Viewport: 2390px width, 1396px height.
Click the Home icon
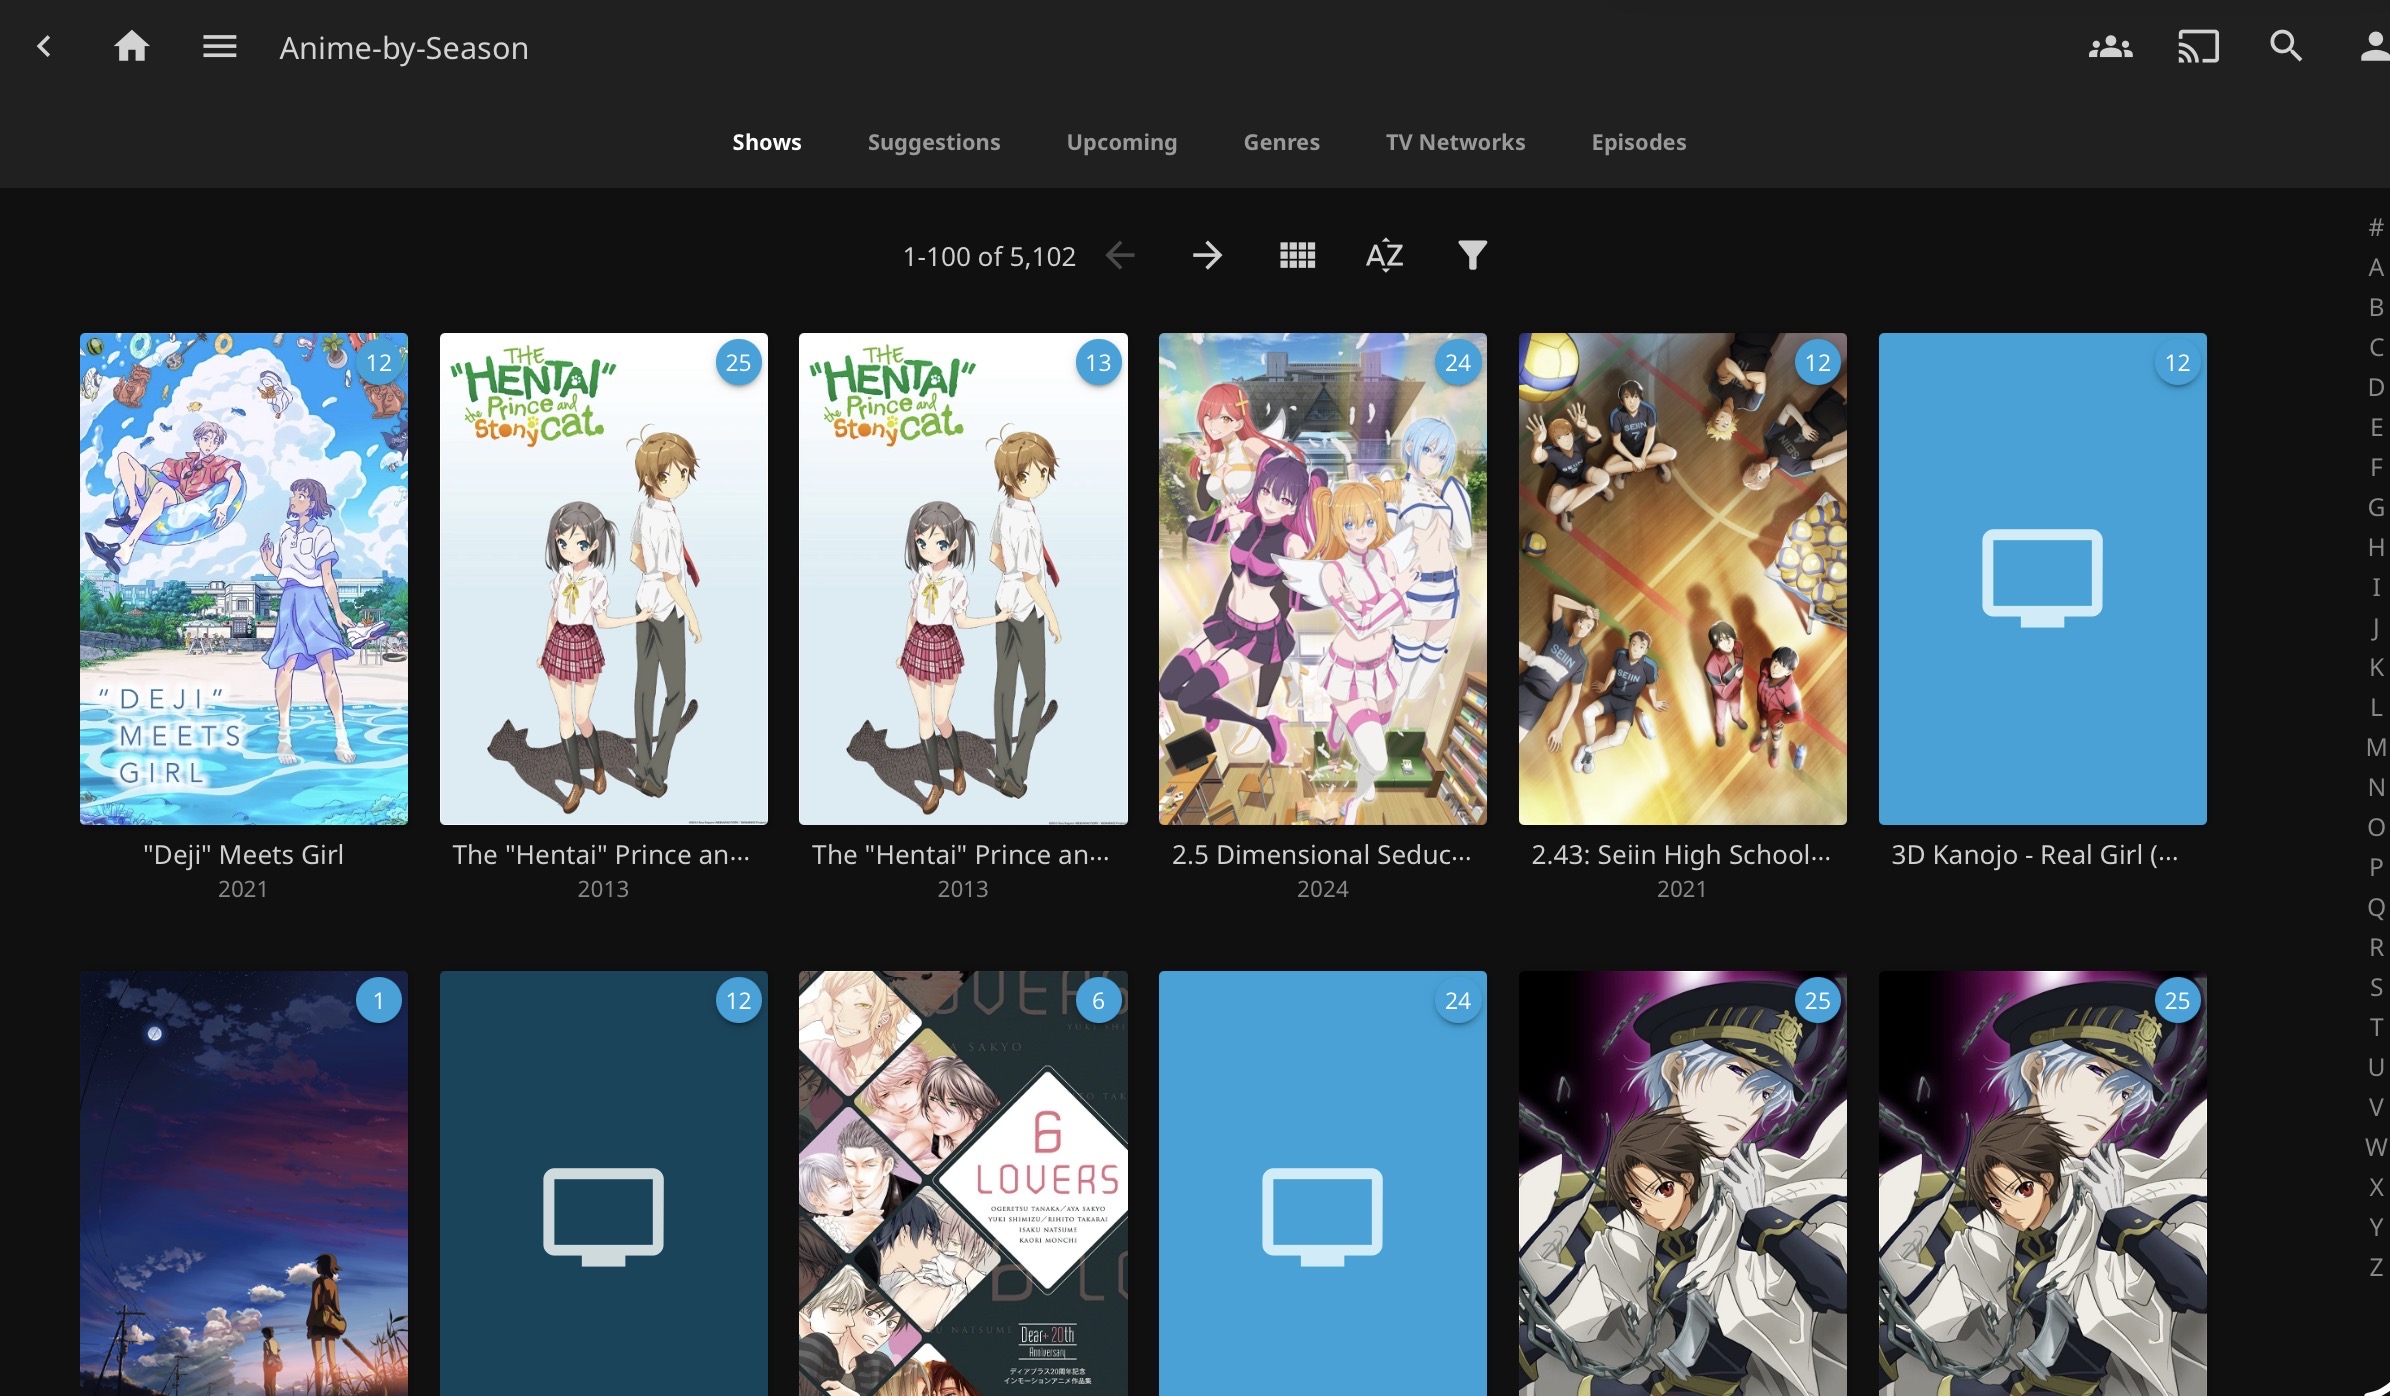tap(131, 47)
